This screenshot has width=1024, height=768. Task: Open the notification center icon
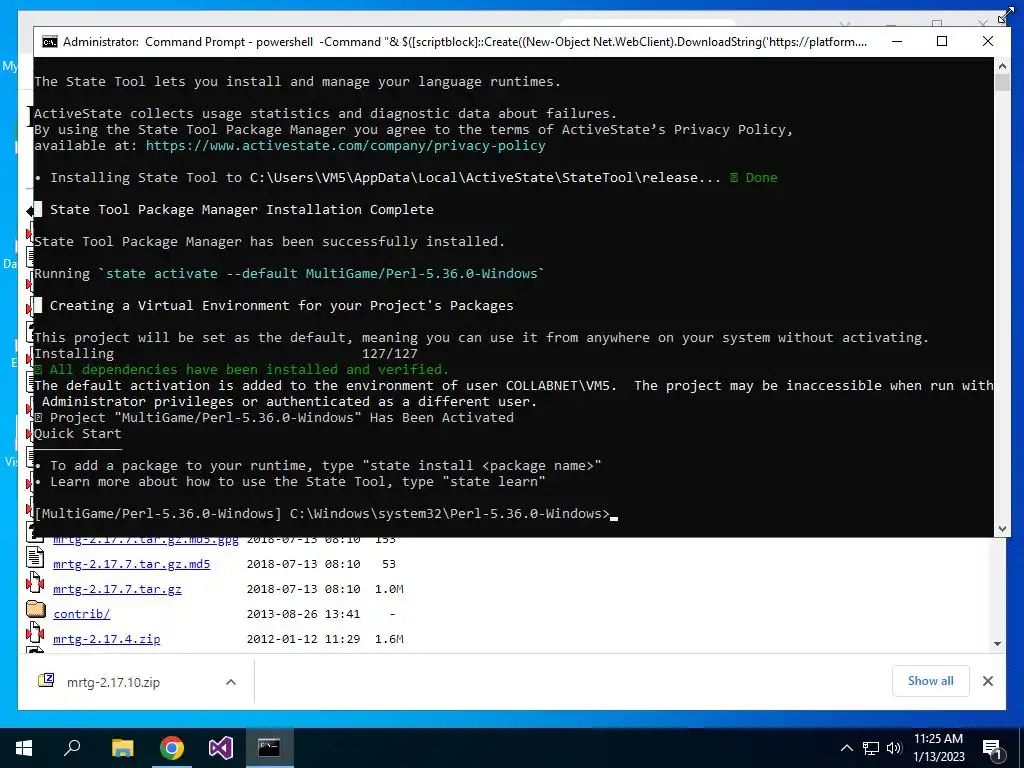tap(993, 749)
